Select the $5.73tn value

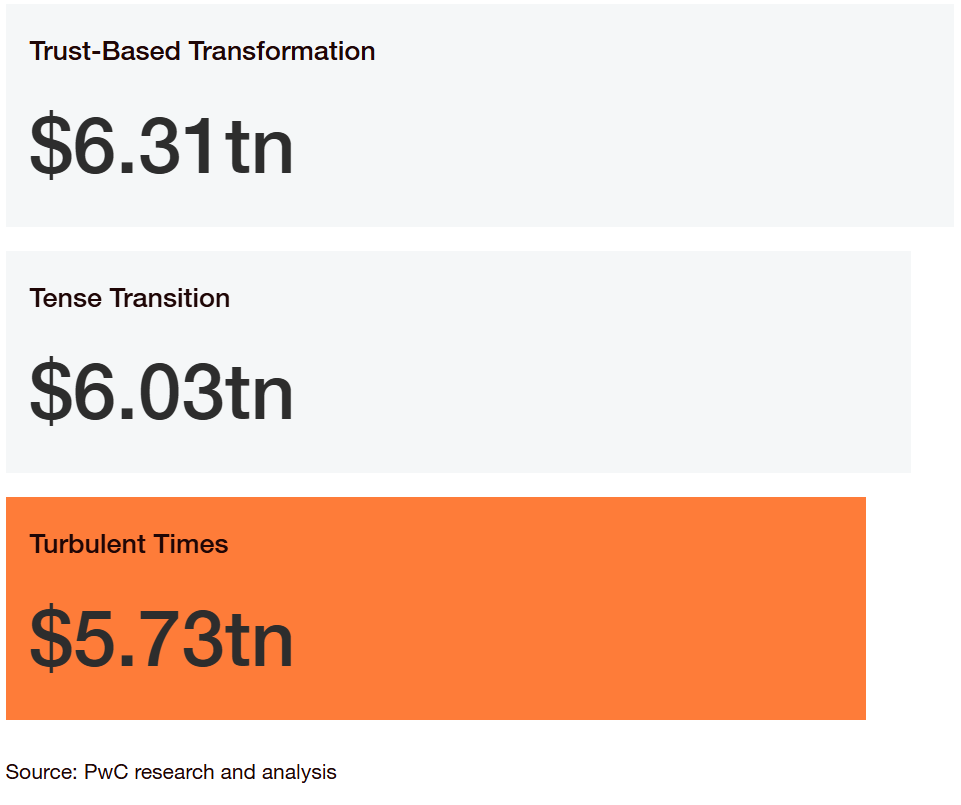click(162, 638)
